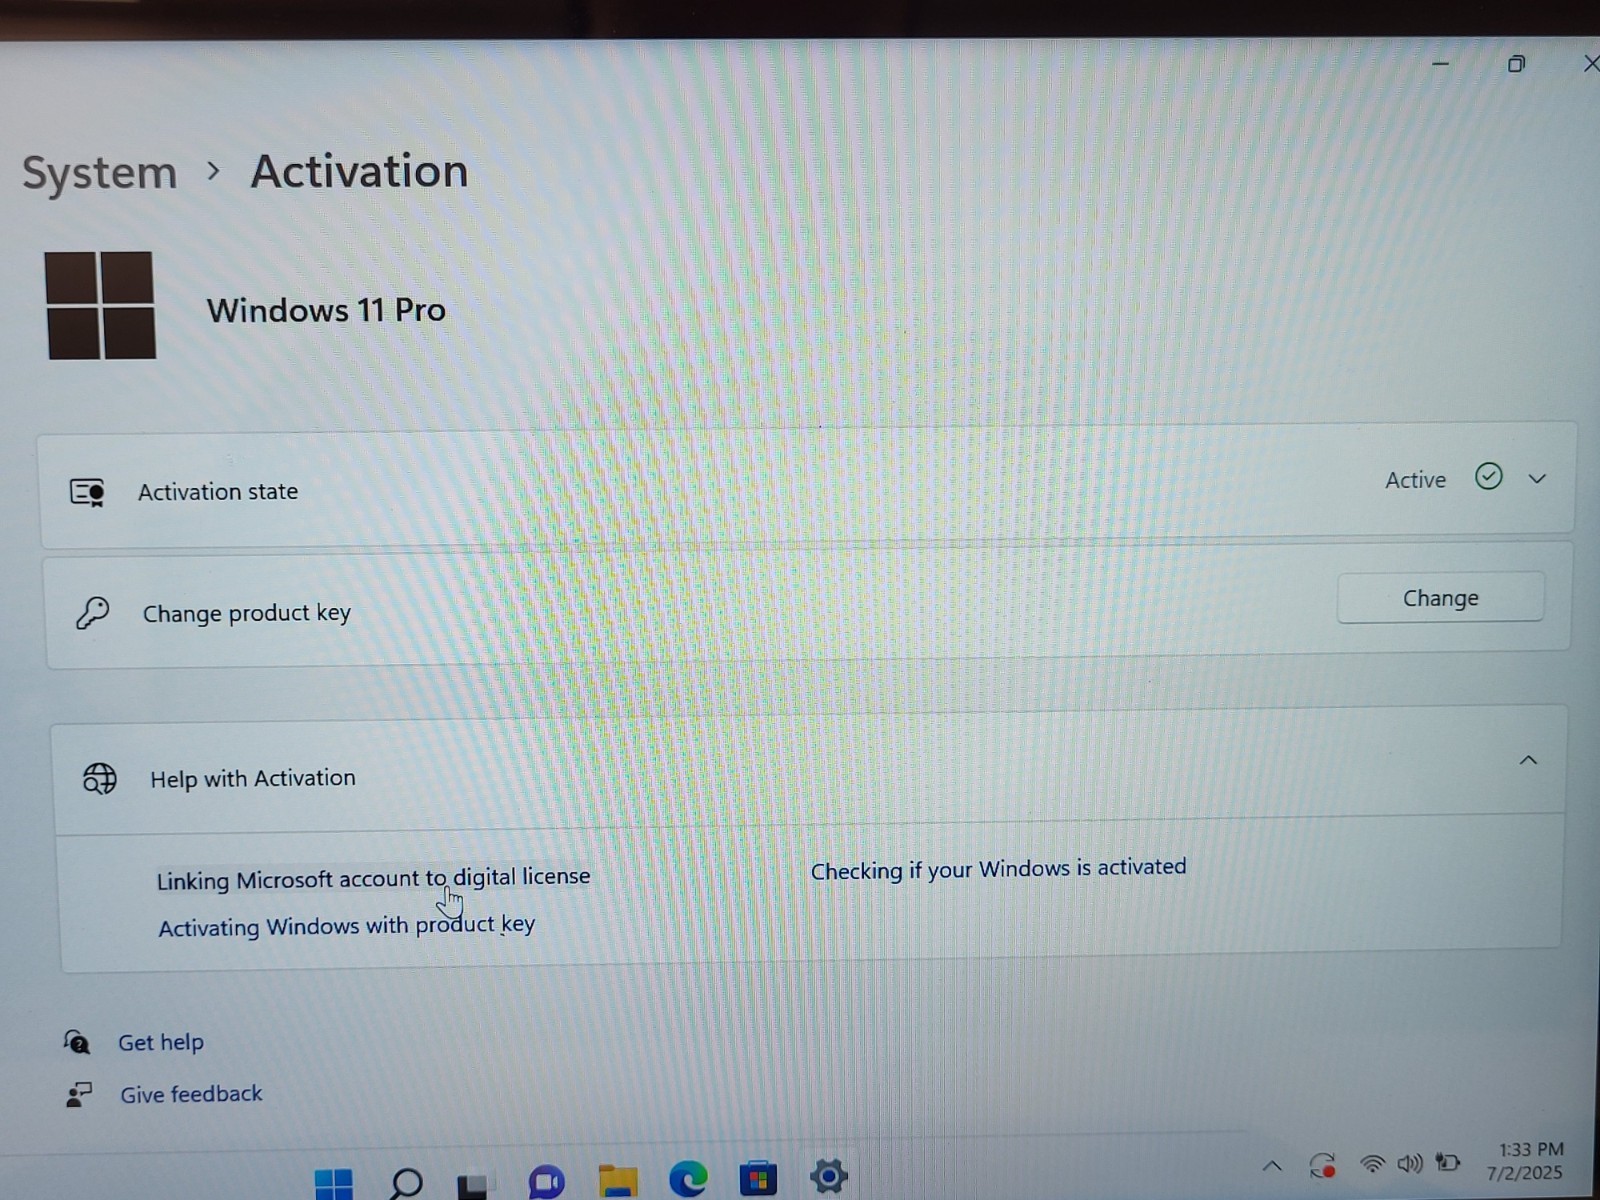Click the Active status text
The image size is (1600, 1200).
coord(1415,480)
